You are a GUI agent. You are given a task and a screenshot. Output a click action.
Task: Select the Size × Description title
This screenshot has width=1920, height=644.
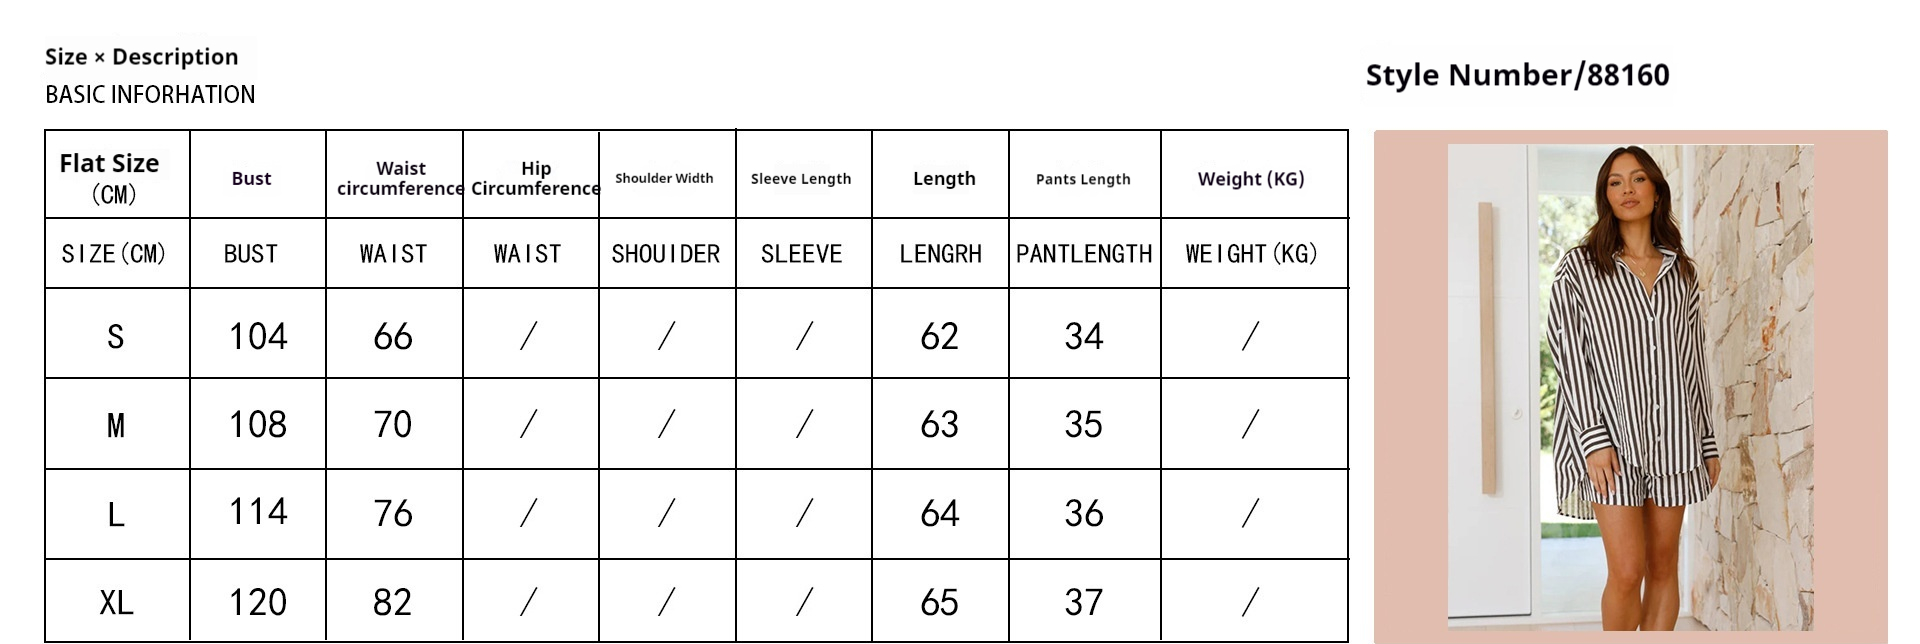(141, 57)
